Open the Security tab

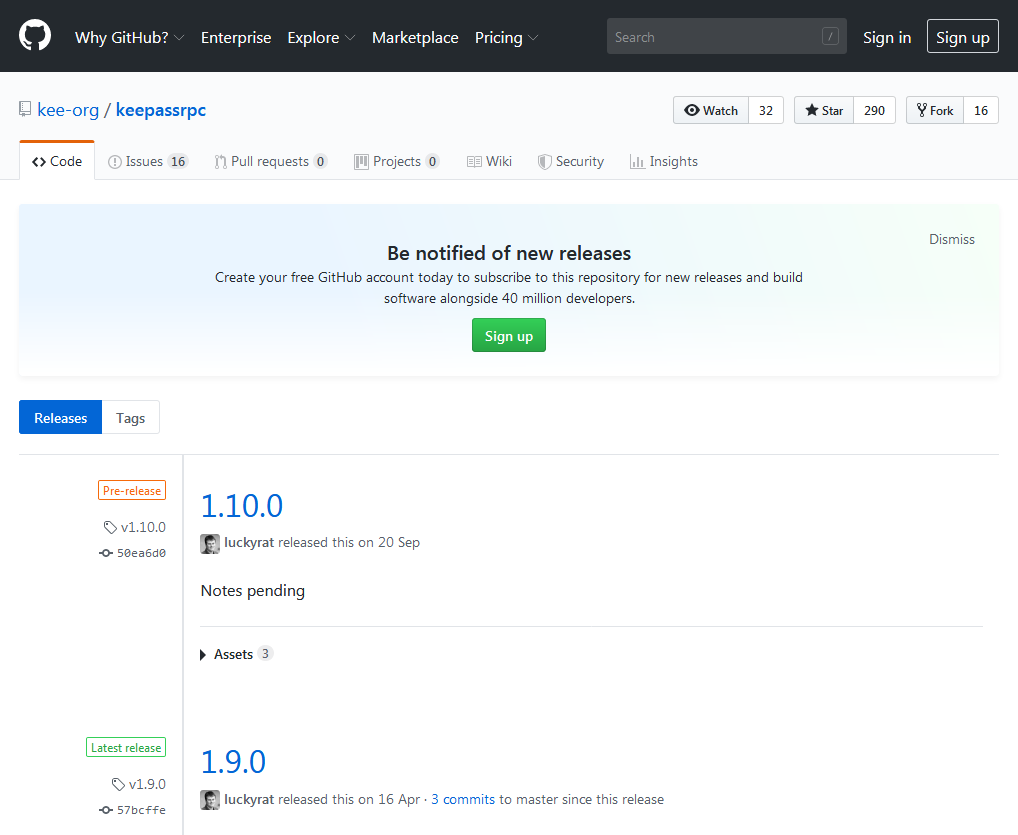tap(571, 161)
